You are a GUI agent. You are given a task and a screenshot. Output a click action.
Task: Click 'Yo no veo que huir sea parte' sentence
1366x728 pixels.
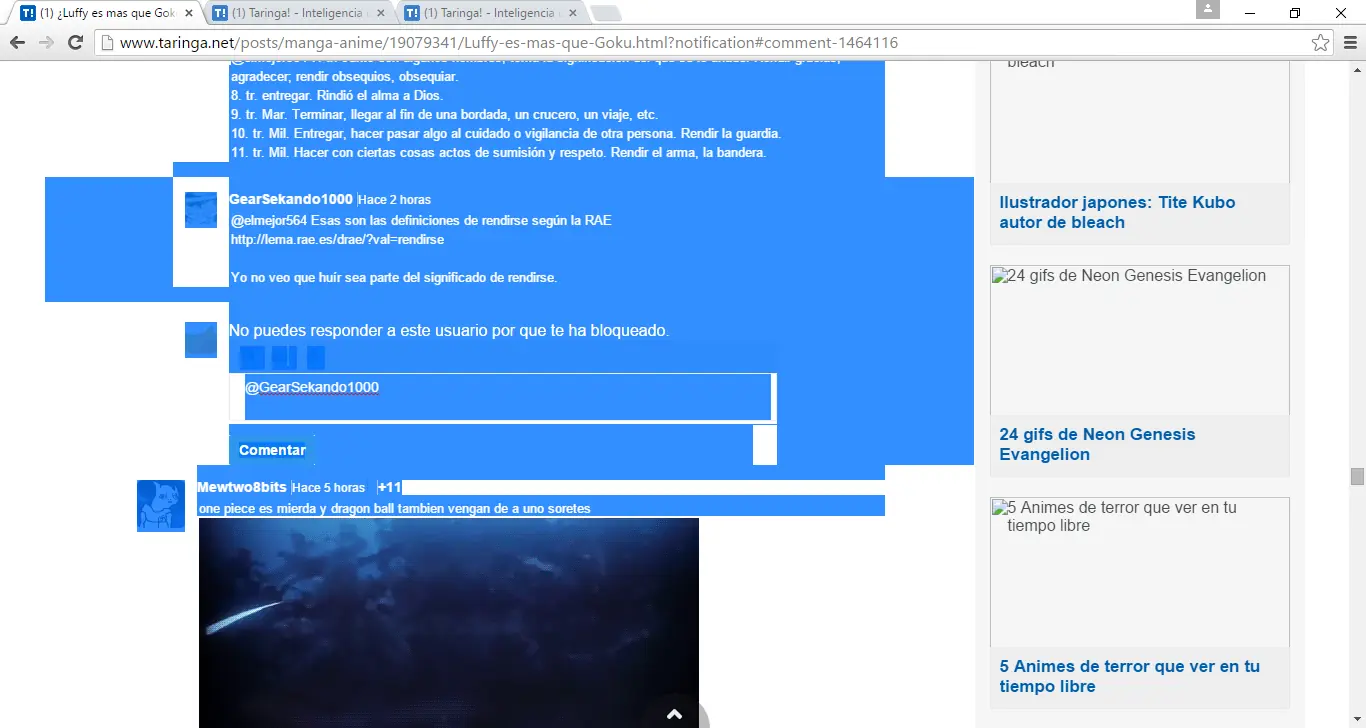coord(394,277)
